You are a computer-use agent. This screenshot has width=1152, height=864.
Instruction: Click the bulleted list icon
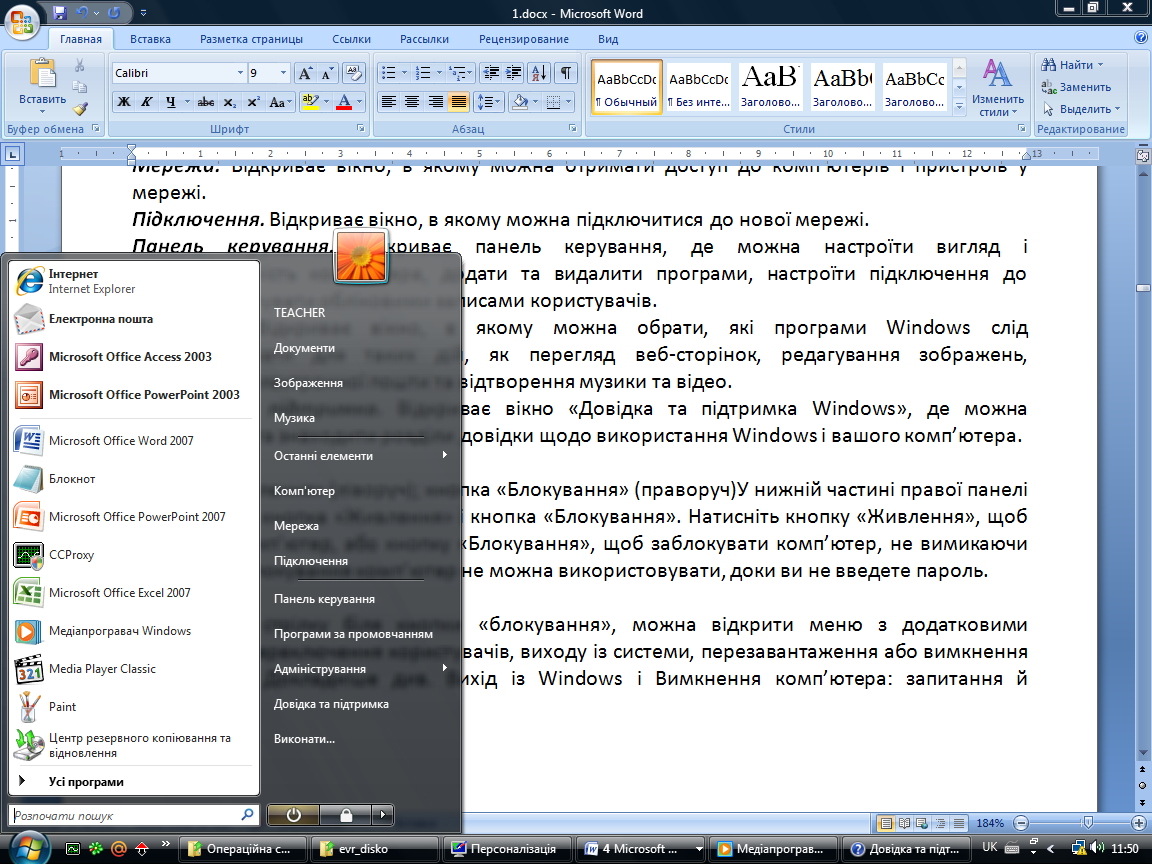point(389,73)
